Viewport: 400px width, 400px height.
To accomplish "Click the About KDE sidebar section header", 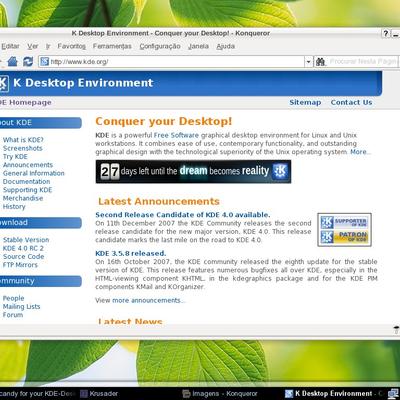I will [x=41, y=123].
